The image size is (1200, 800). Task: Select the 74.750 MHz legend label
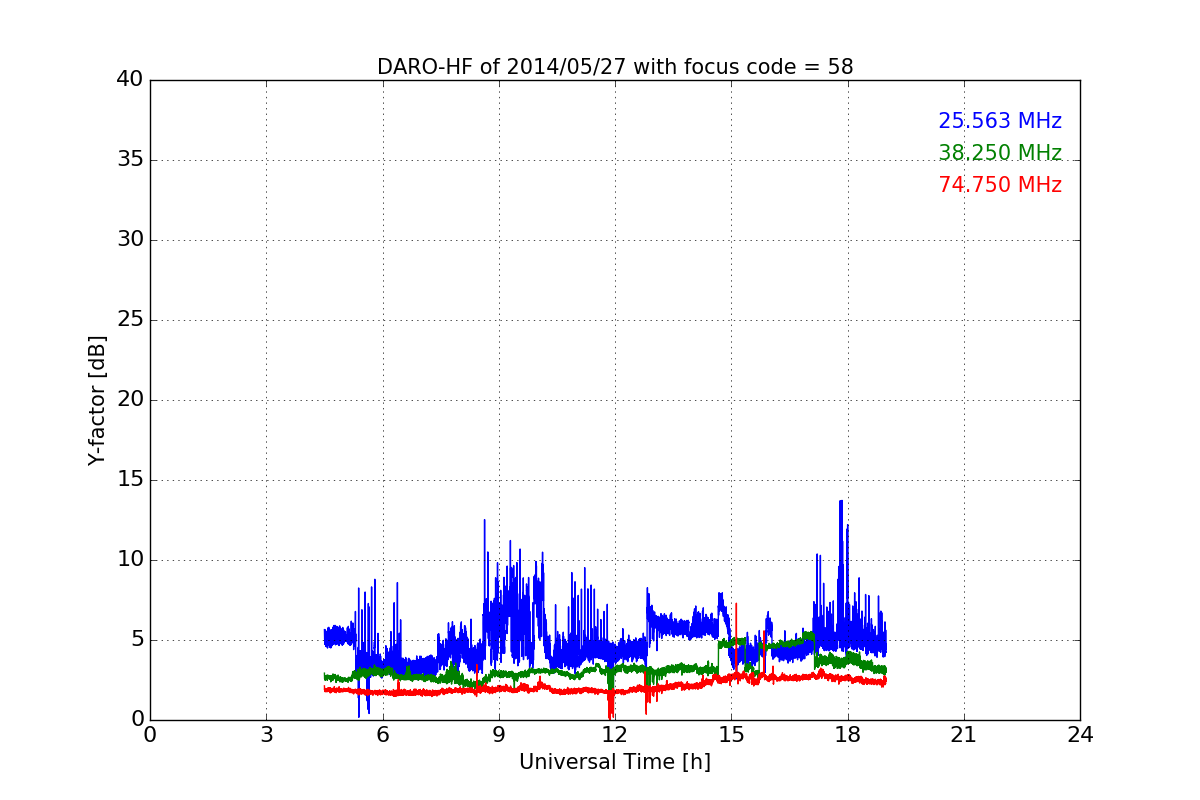pyautogui.click(x=1000, y=185)
